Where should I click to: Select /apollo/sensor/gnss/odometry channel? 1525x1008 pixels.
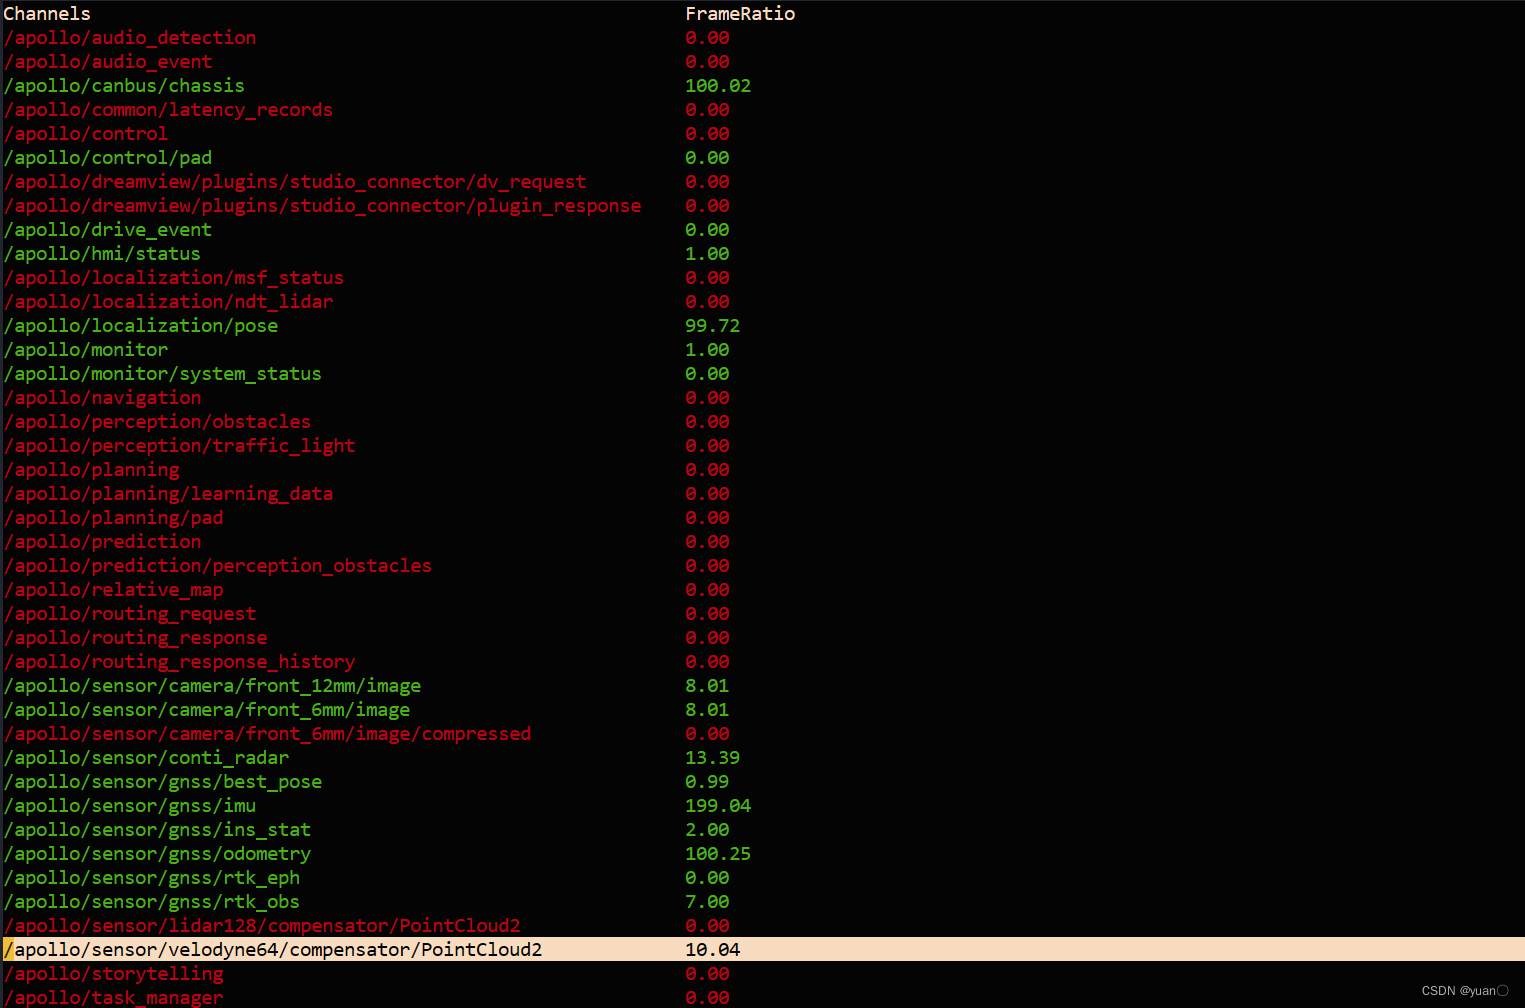[x=157, y=854]
